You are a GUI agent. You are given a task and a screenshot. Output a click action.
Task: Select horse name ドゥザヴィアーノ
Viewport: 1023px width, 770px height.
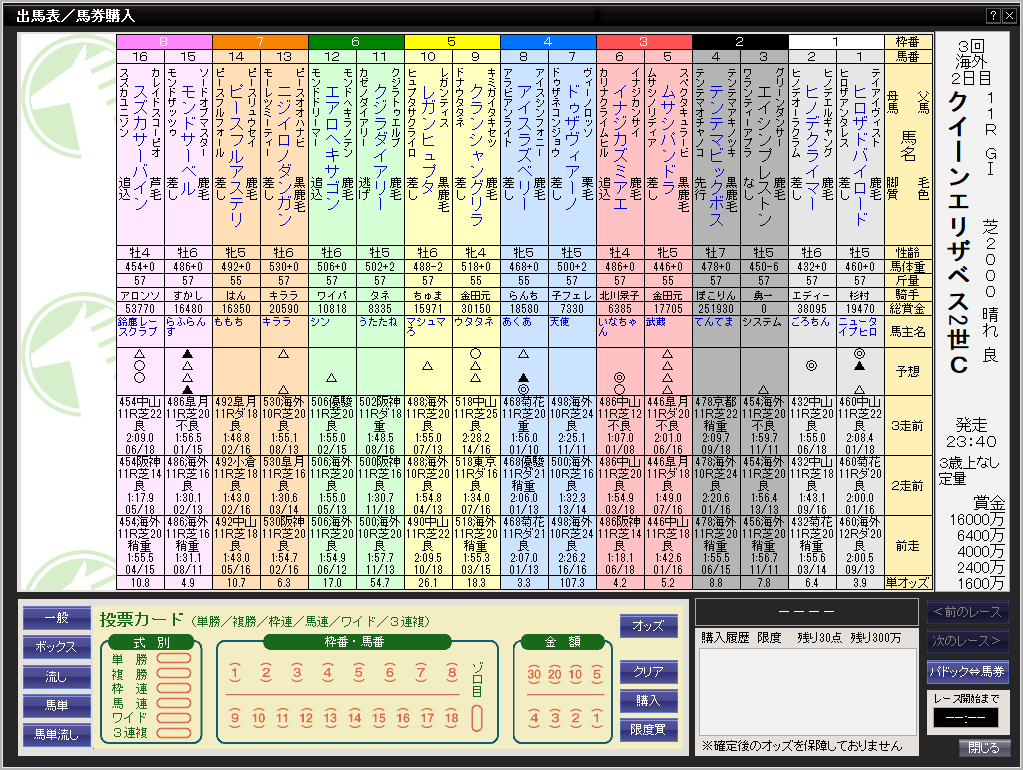click(x=572, y=147)
